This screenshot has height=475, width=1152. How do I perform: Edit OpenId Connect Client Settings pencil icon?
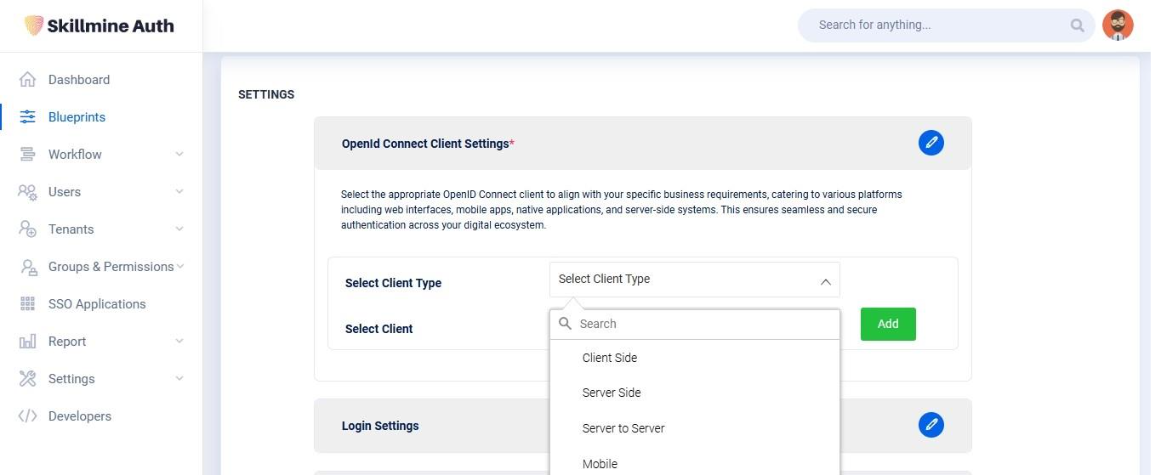coord(930,143)
